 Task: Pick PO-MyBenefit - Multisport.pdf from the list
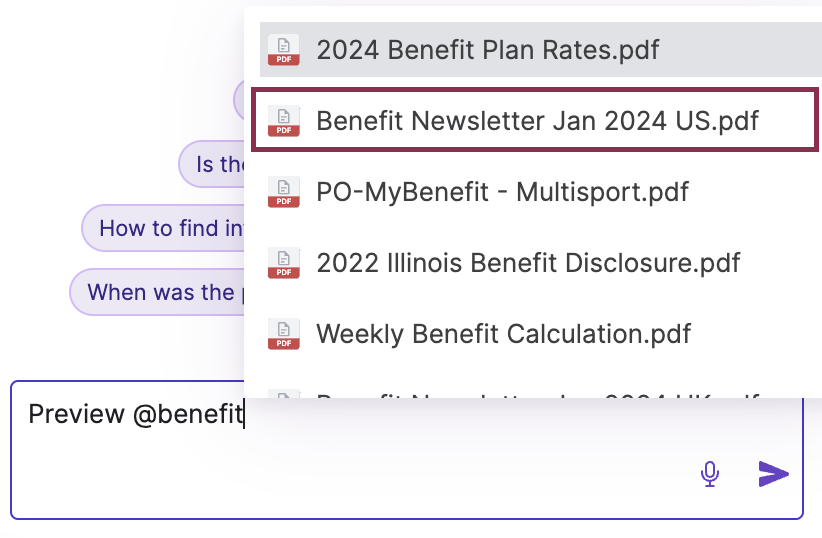(x=540, y=192)
